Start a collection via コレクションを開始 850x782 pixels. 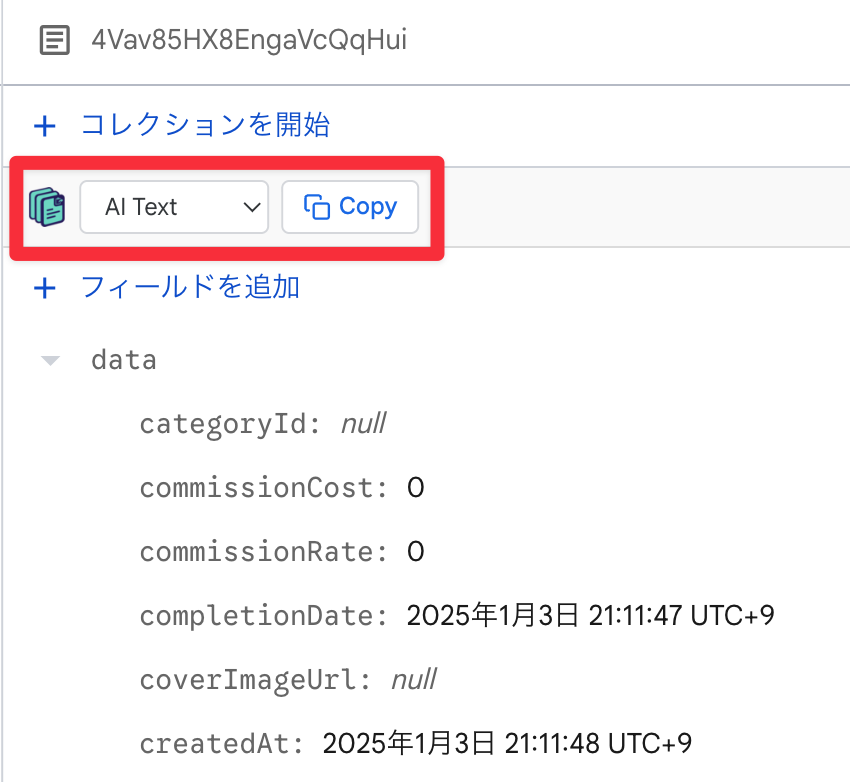click(x=205, y=125)
